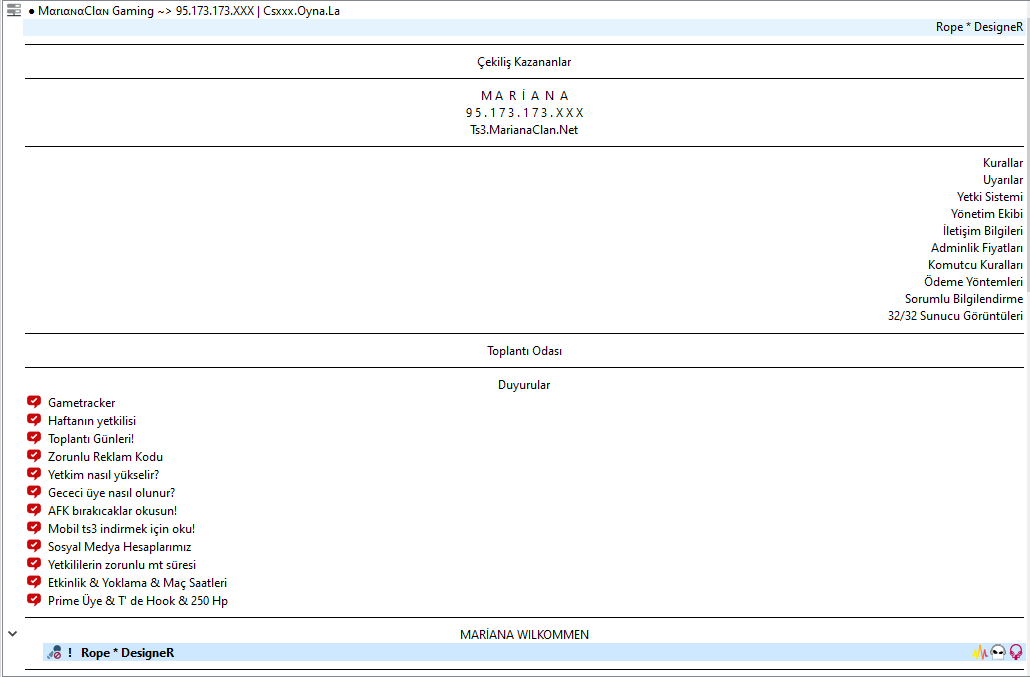Select the Yönetim Ekibi channel
1030x677 pixels.
(x=987, y=214)
